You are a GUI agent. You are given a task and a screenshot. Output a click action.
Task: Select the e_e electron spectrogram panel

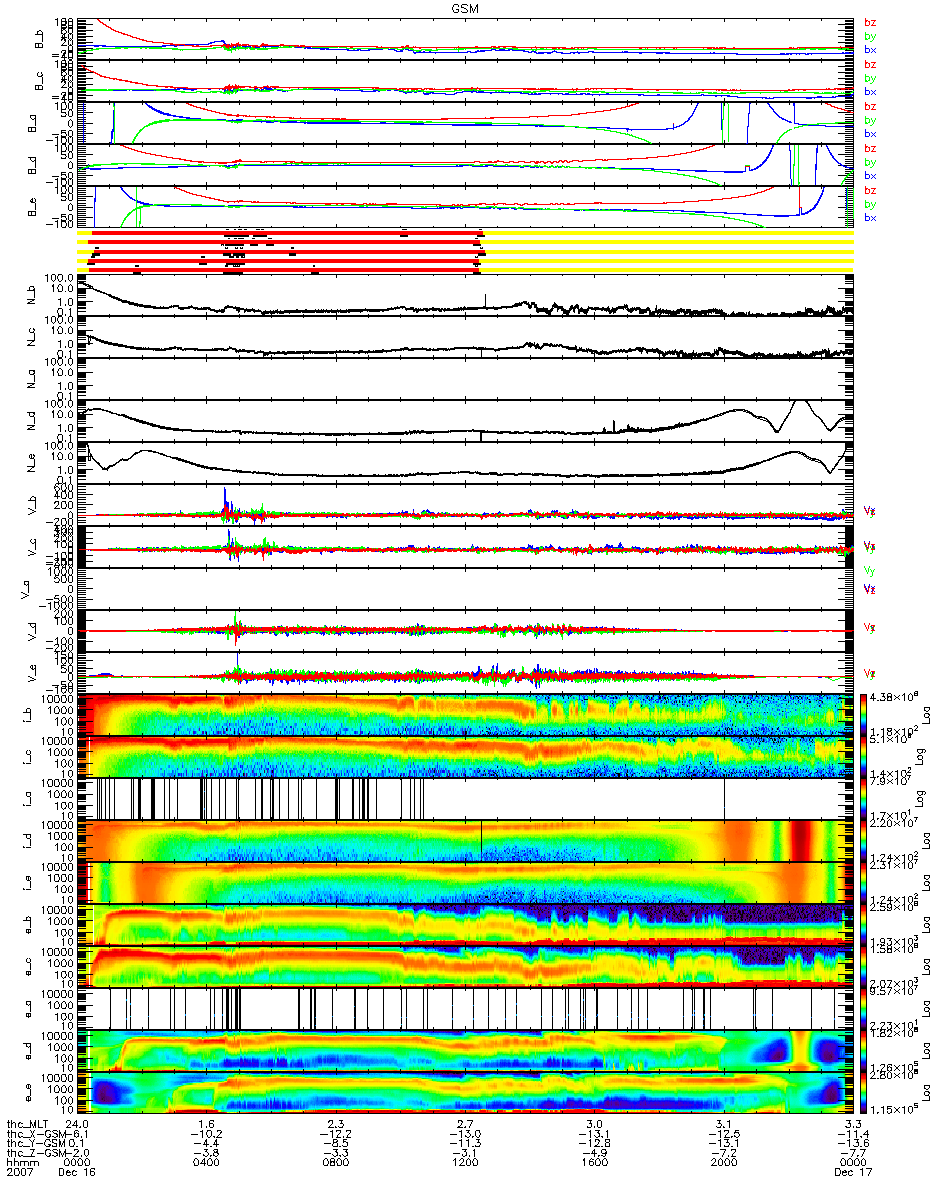[x=465, y=1092]
